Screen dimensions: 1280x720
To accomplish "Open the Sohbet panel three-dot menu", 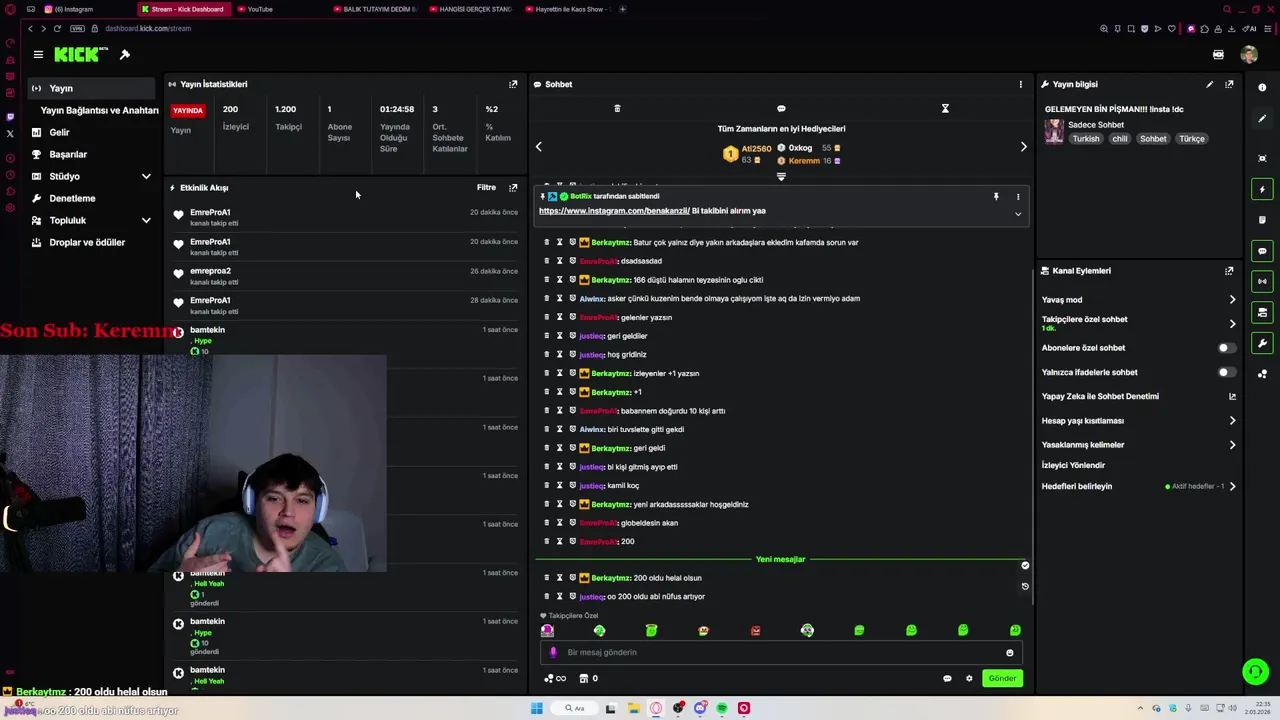I will 1020,84.
